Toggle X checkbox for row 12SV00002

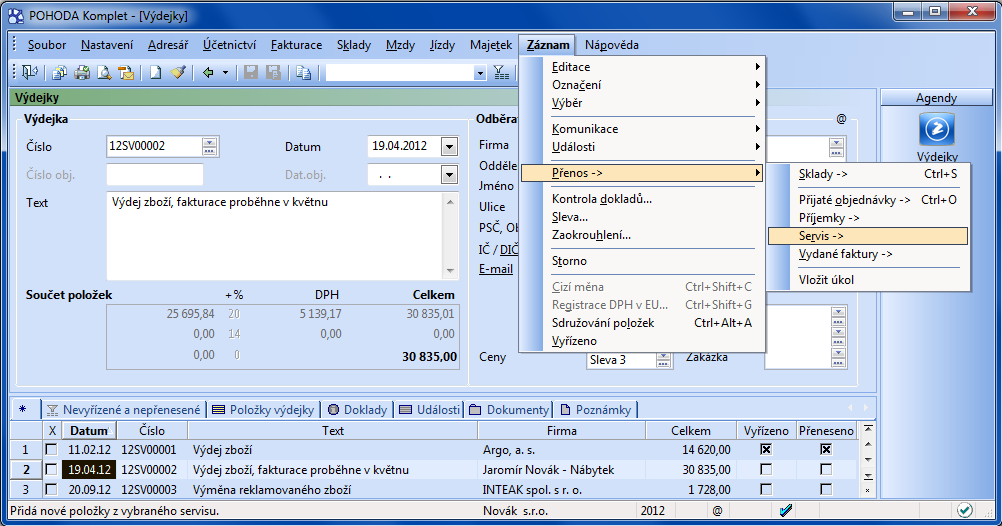point(51,470)
